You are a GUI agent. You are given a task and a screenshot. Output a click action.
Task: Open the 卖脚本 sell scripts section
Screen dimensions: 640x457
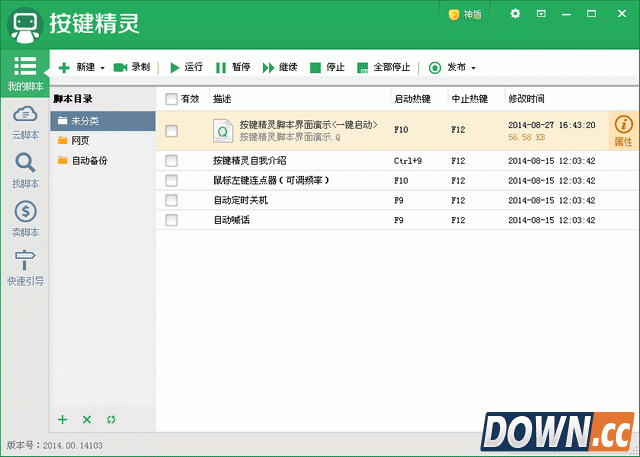25,219
